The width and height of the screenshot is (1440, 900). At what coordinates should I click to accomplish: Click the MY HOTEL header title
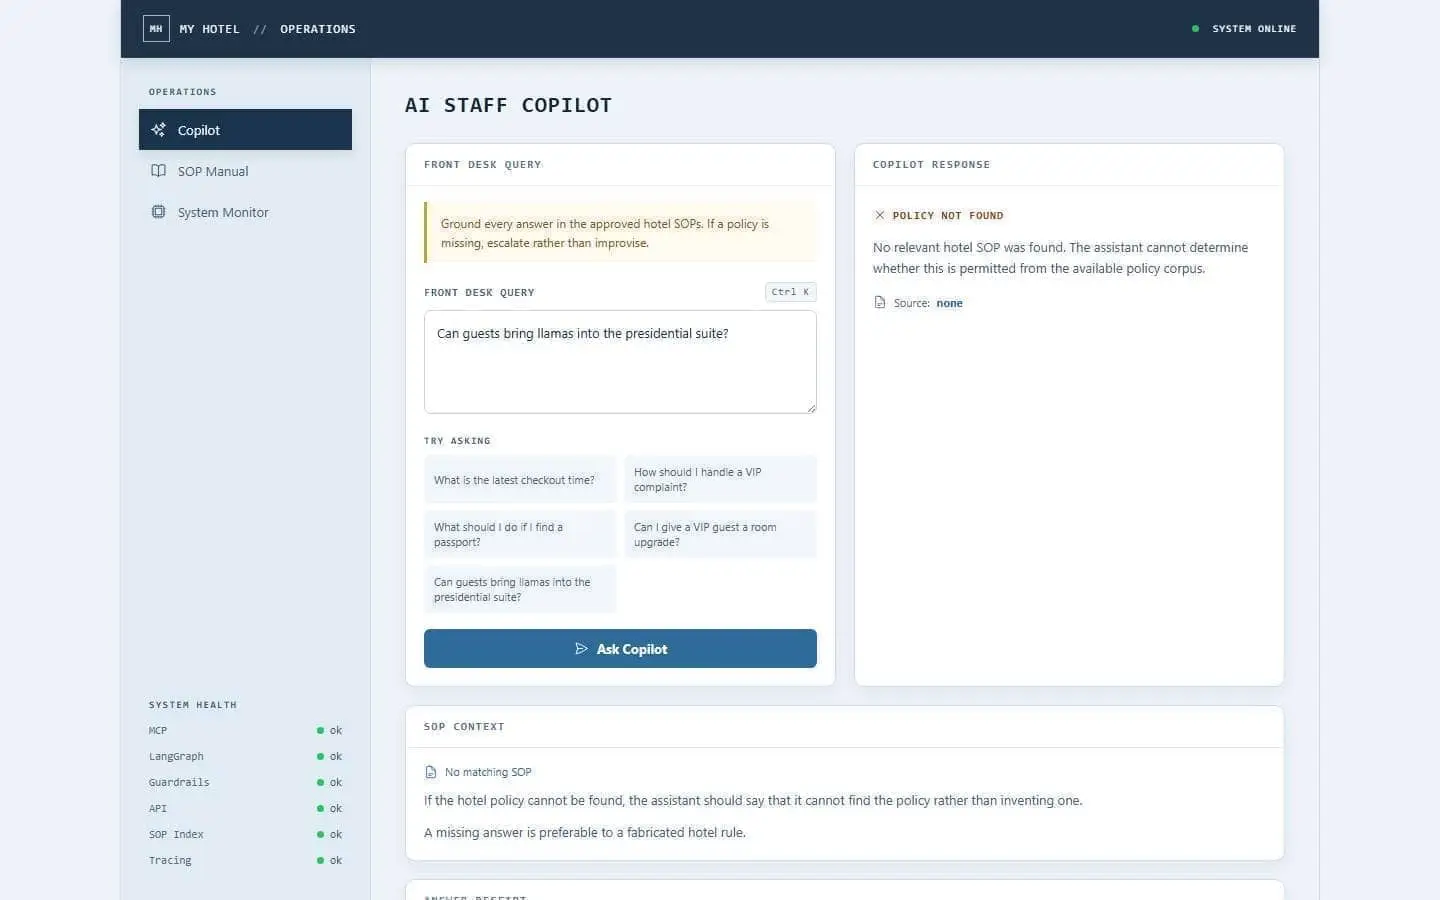[210, 29]
